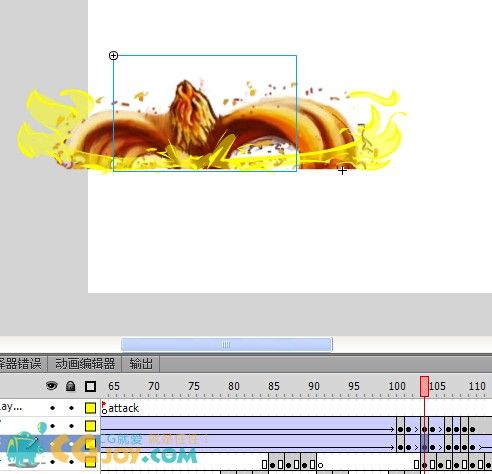Open the compiler errors tab at the far left
Screen dimensions: 492x474
pyautogui.click(x=22, y=364)
